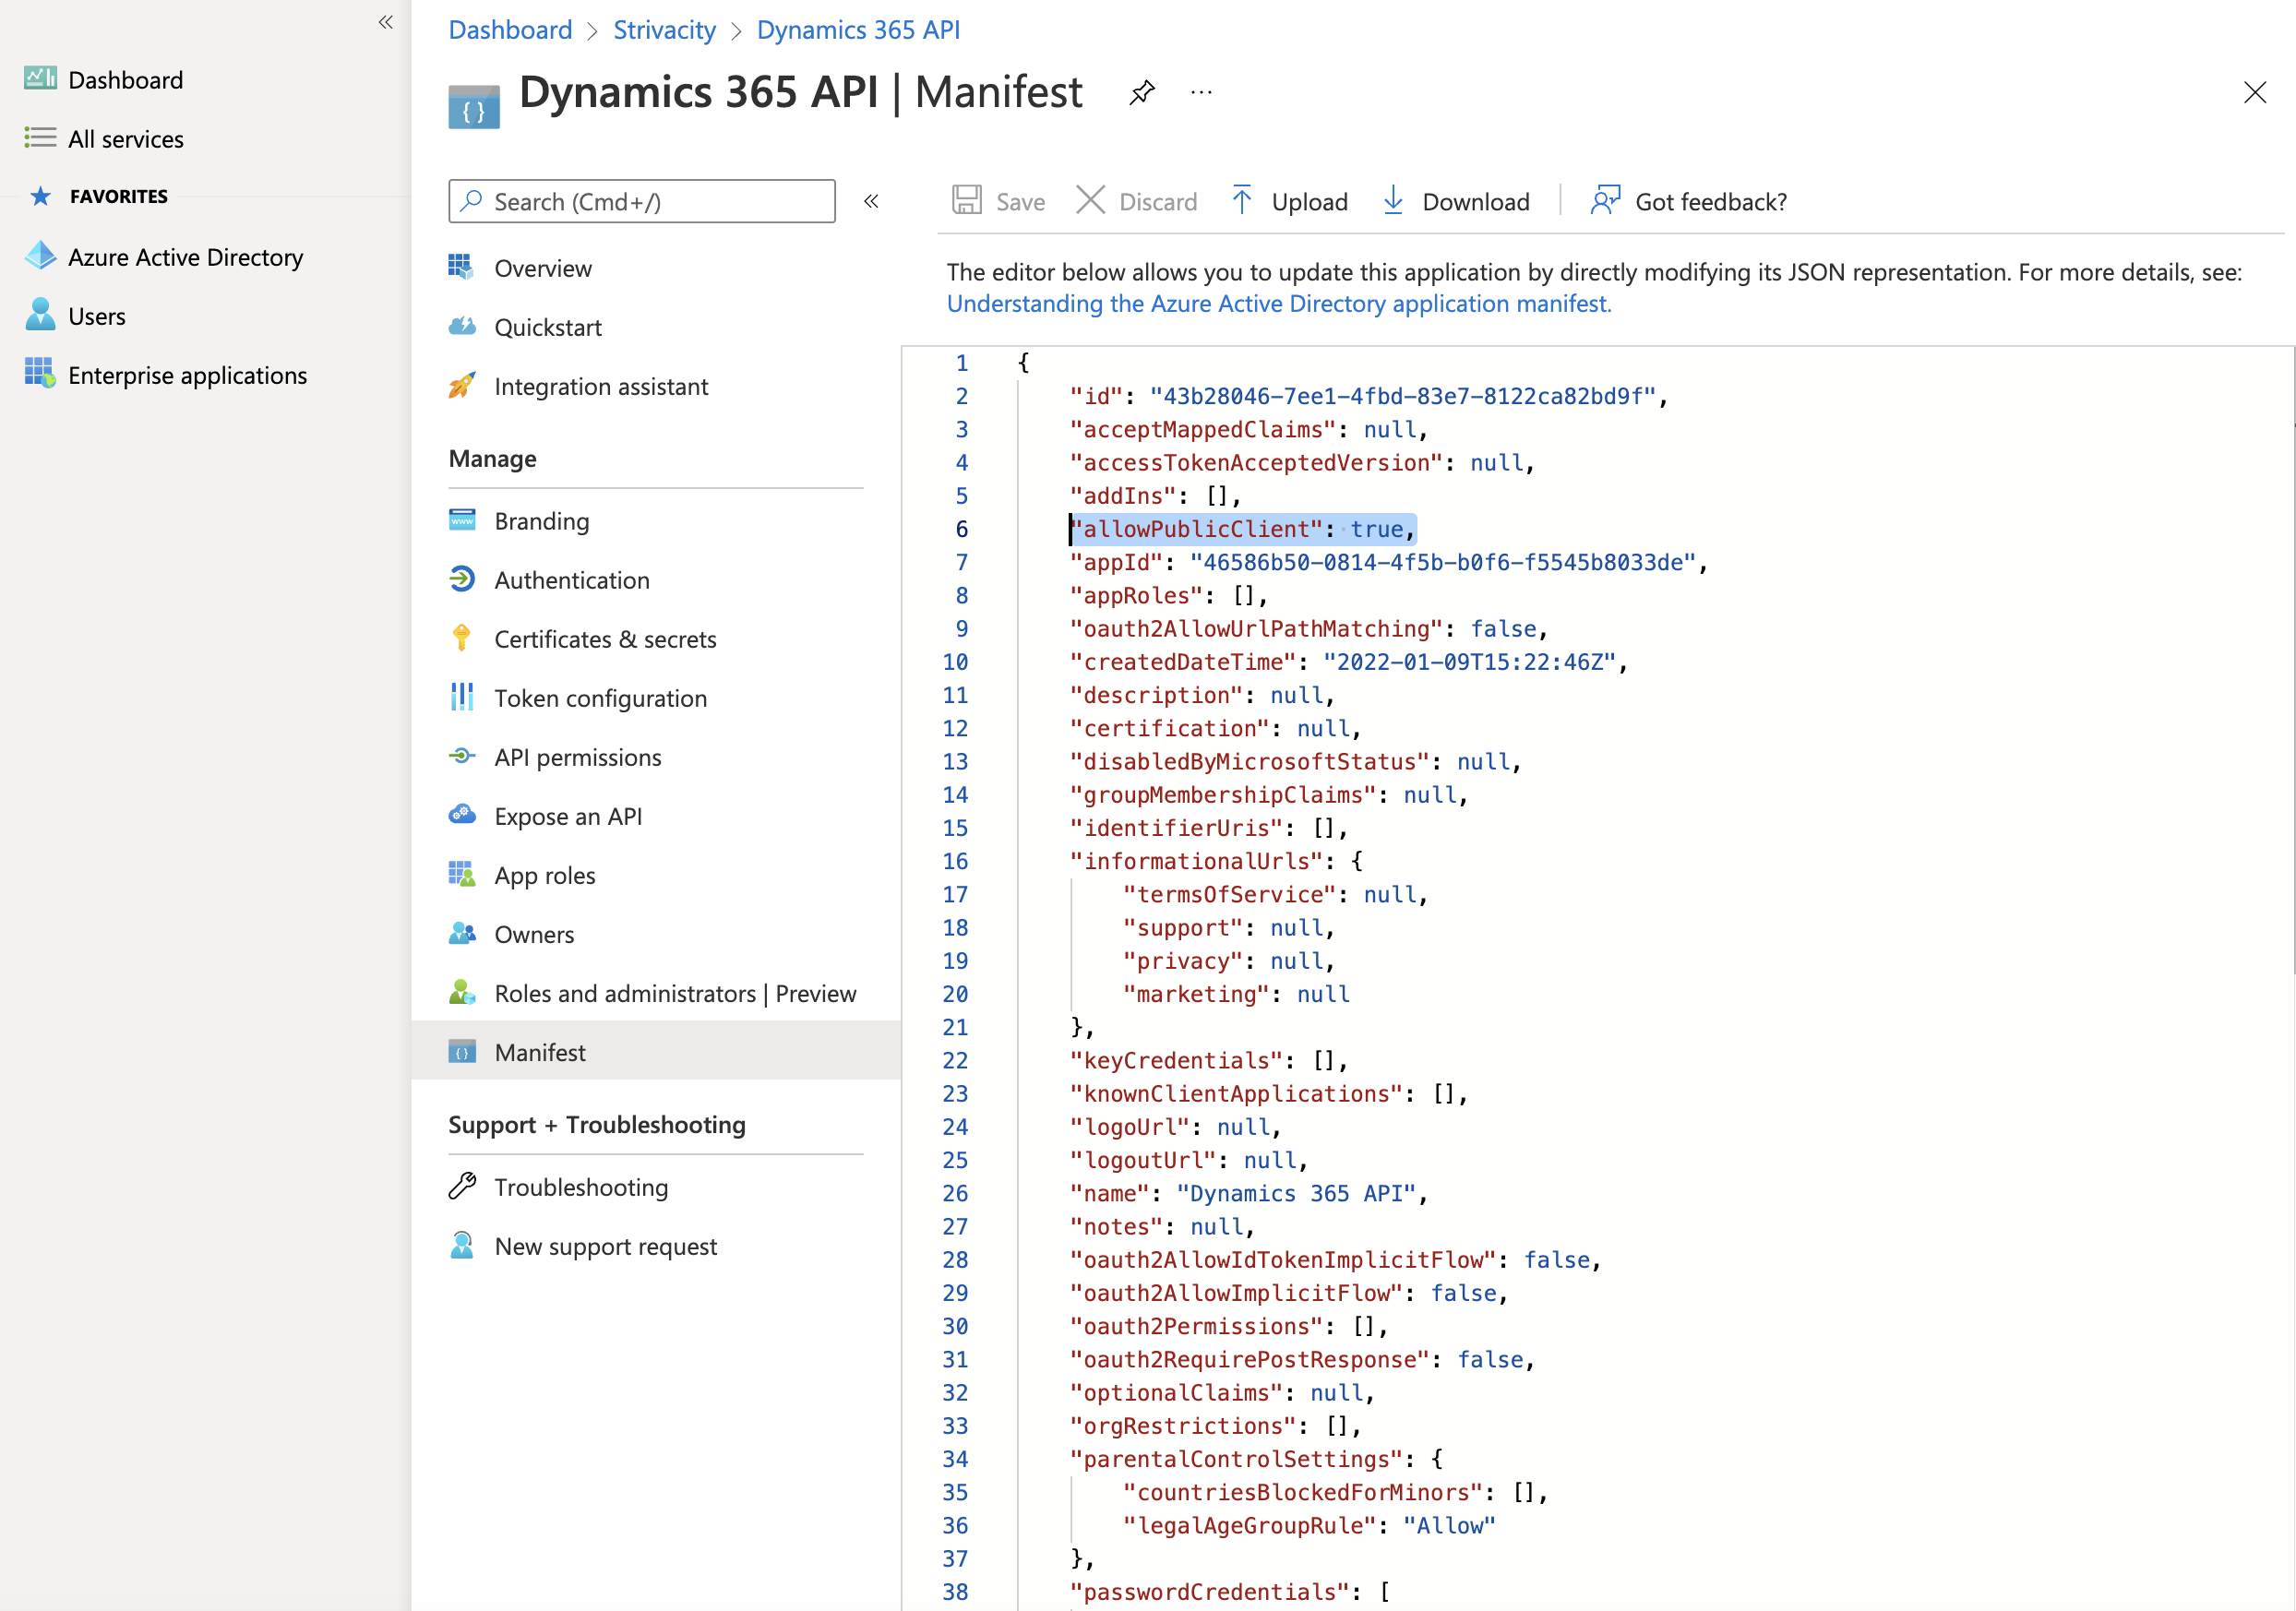This screenshot has width=2296, height=1611.
Task: Open Understanding the Azure AD manifest link
Action: [x=1278, y=304]
